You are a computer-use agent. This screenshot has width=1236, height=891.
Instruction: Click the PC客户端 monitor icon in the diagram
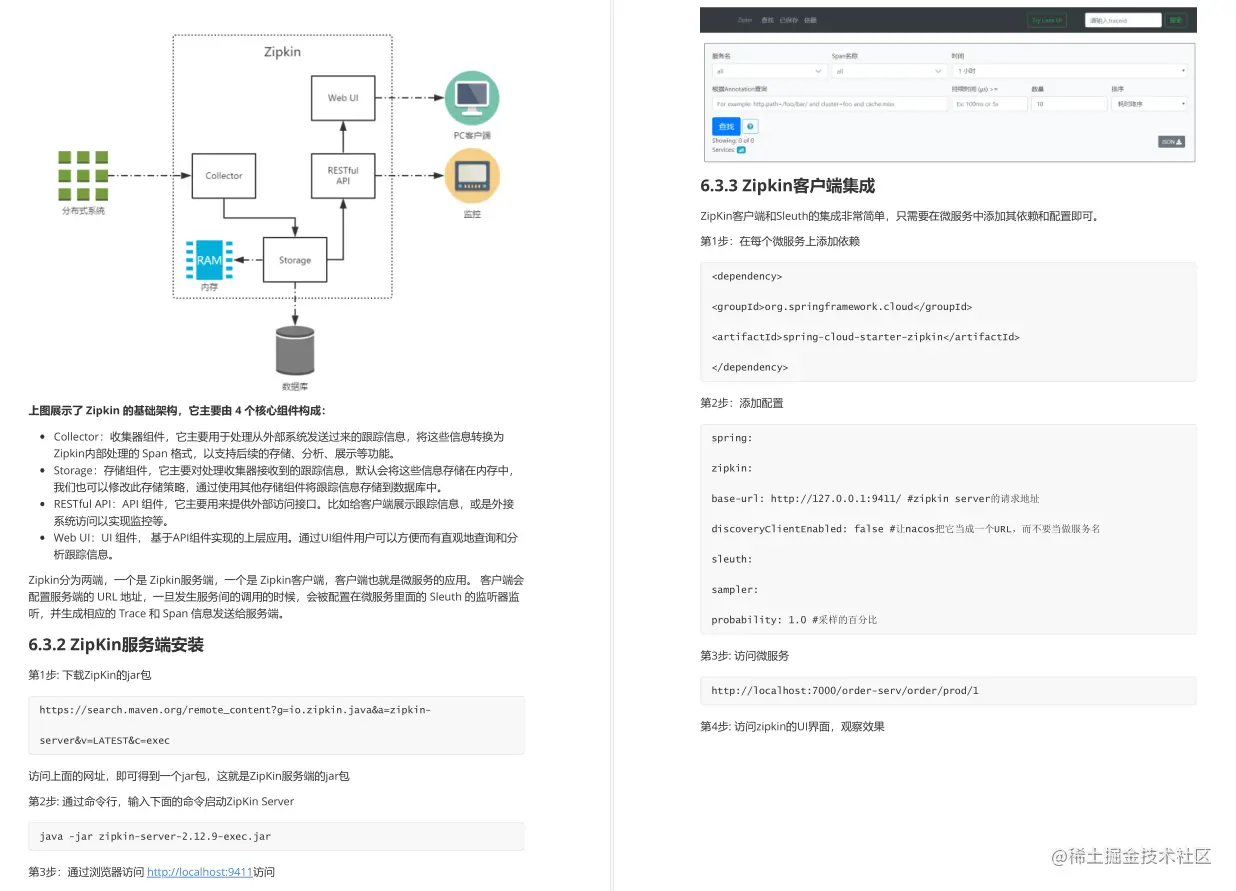(472, 97)
